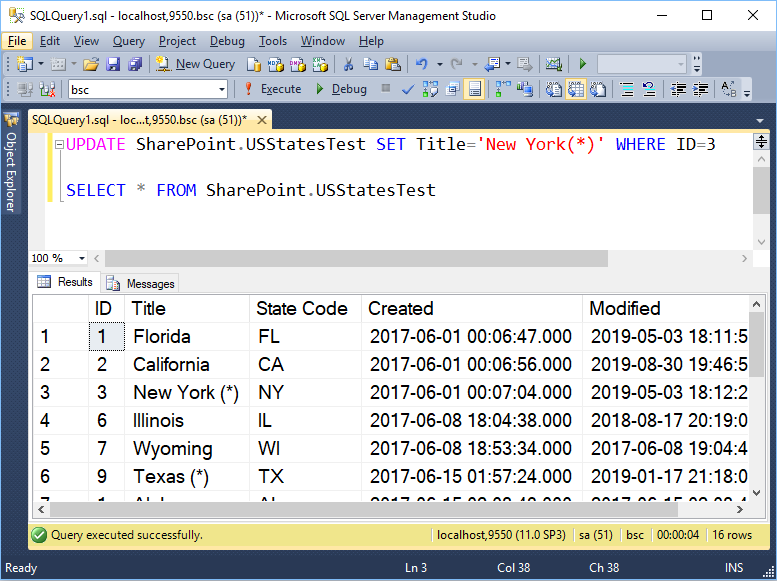The width and height of the screenshot is (777, 581).
Task: Open the Navigate Backward dropdown arrow
Action: point(508,64)
